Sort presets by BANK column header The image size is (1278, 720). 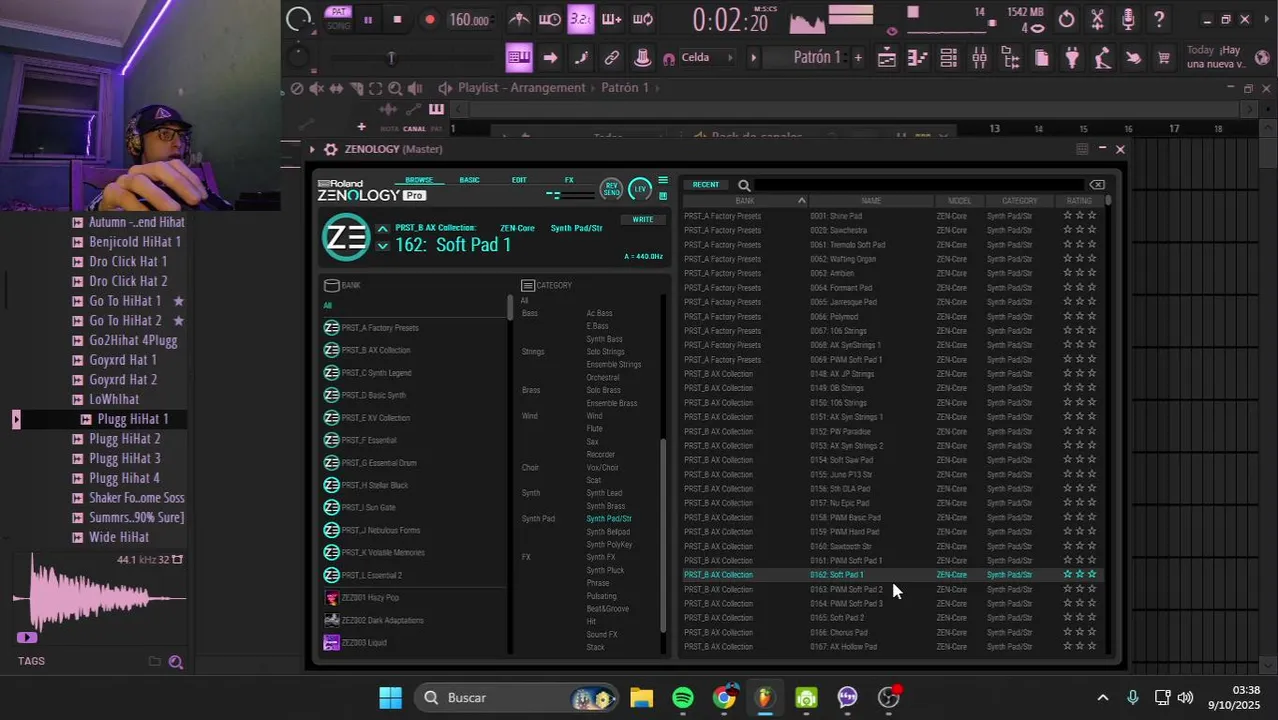[x=745, y=201]
